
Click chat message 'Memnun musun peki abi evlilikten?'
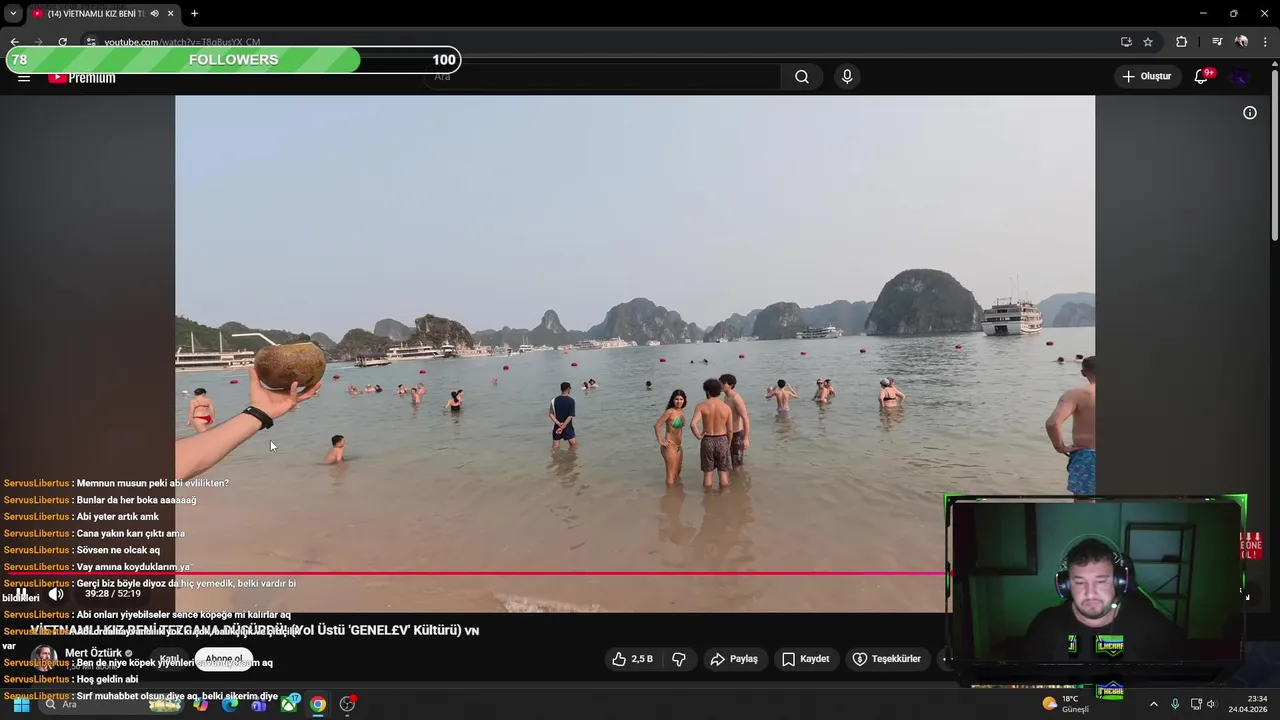153,483
